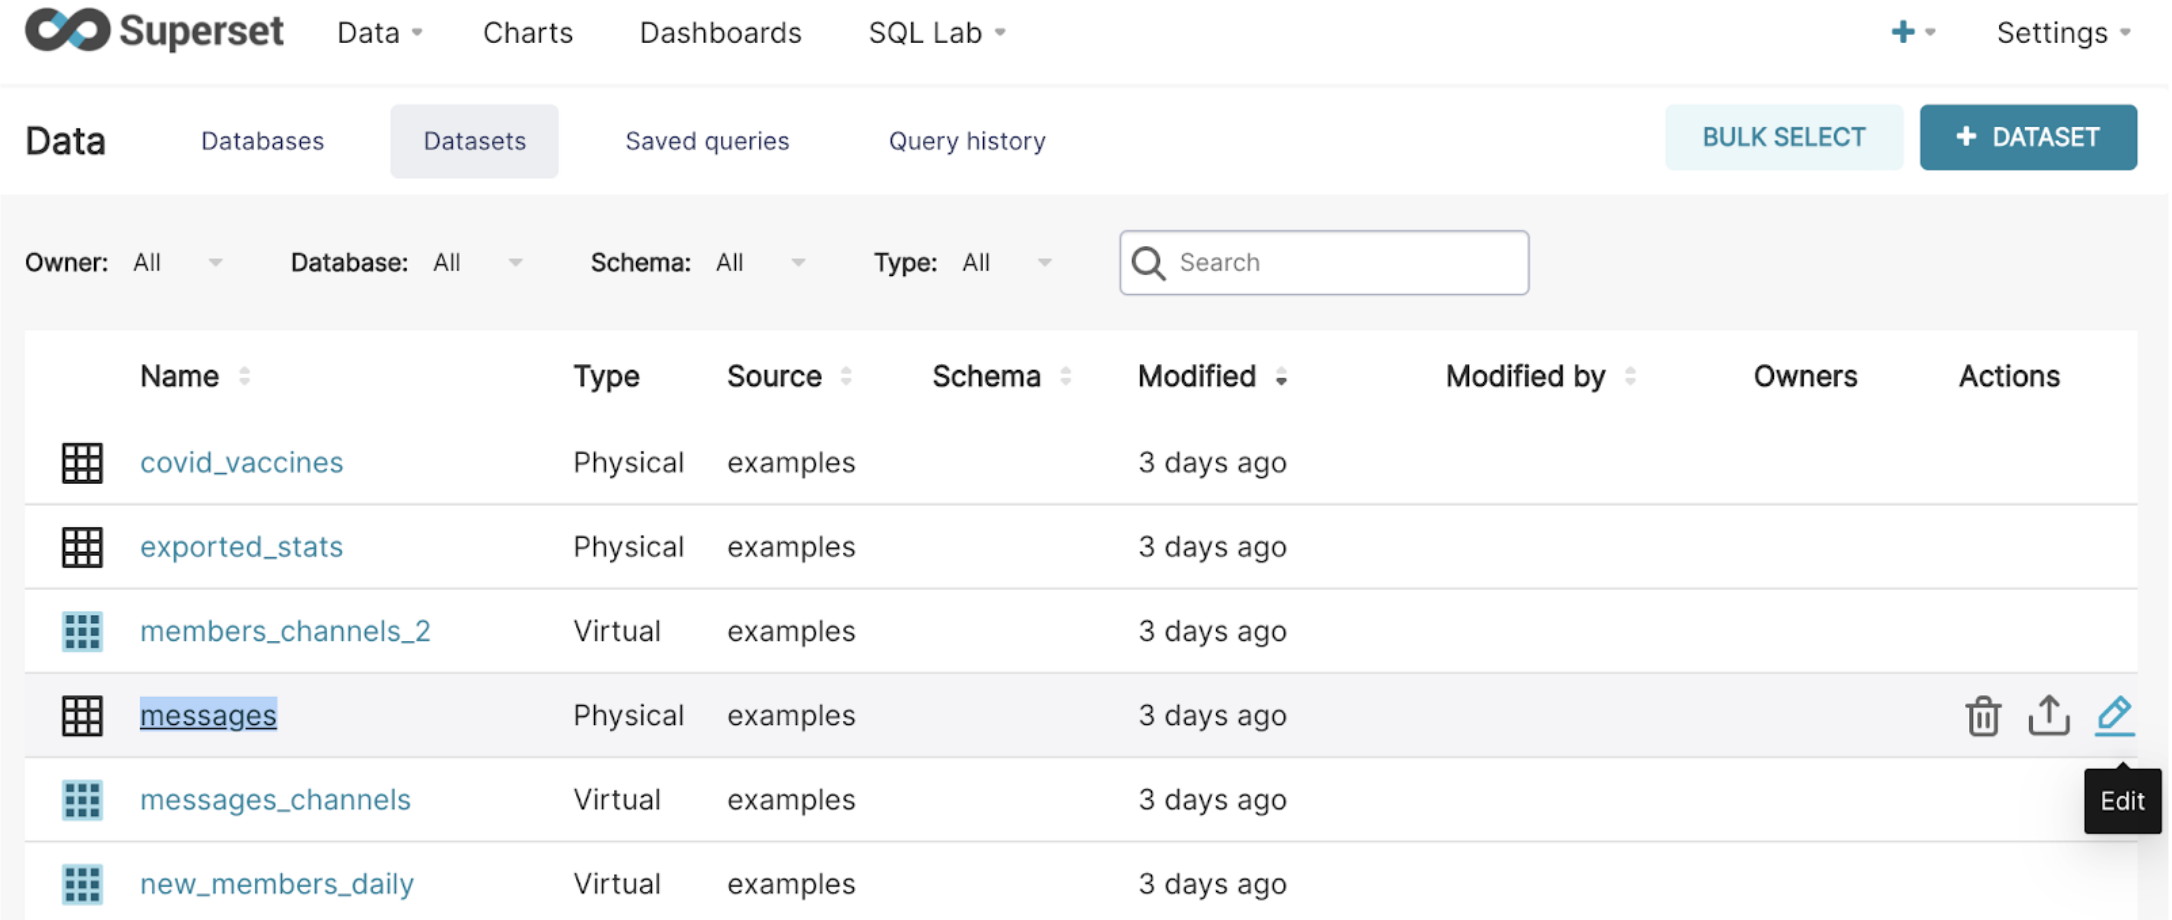Expand the Type filter dropdown
This screenshot has width=2172, height=920.
1044,263
